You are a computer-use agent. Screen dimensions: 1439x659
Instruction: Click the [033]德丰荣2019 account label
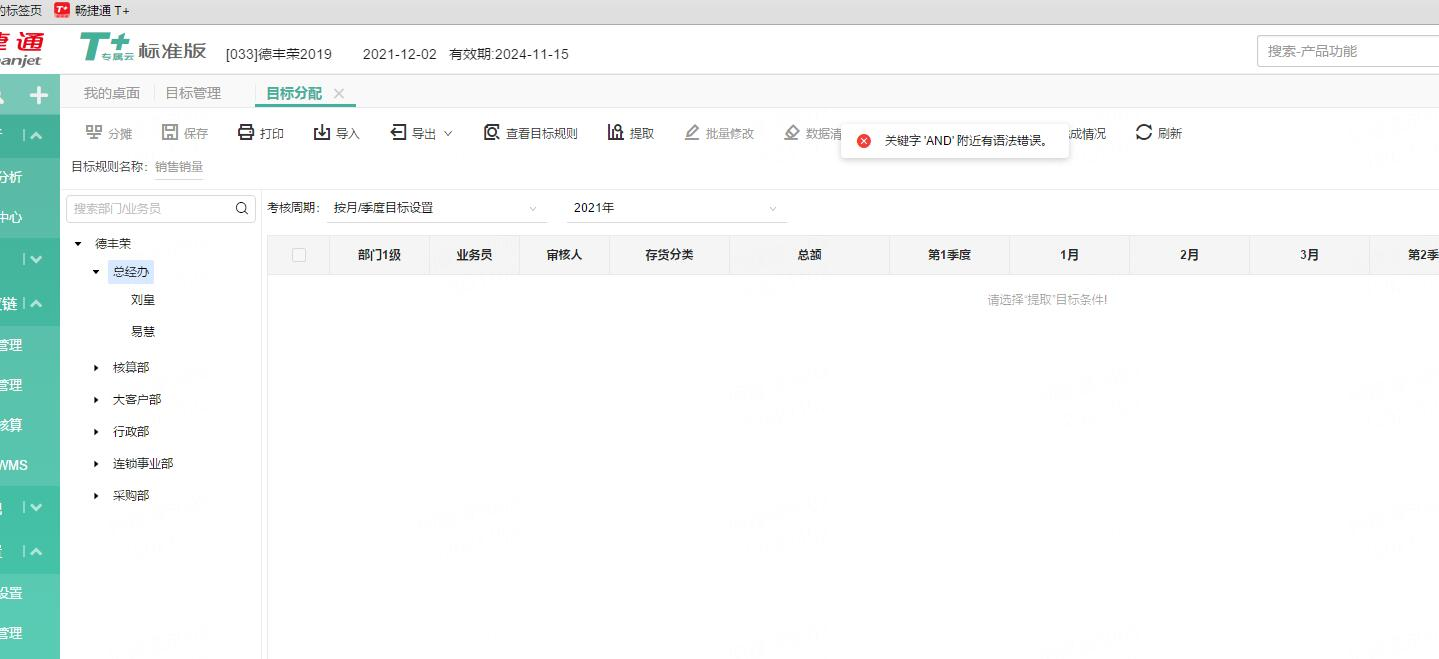(x=279, y=54)
